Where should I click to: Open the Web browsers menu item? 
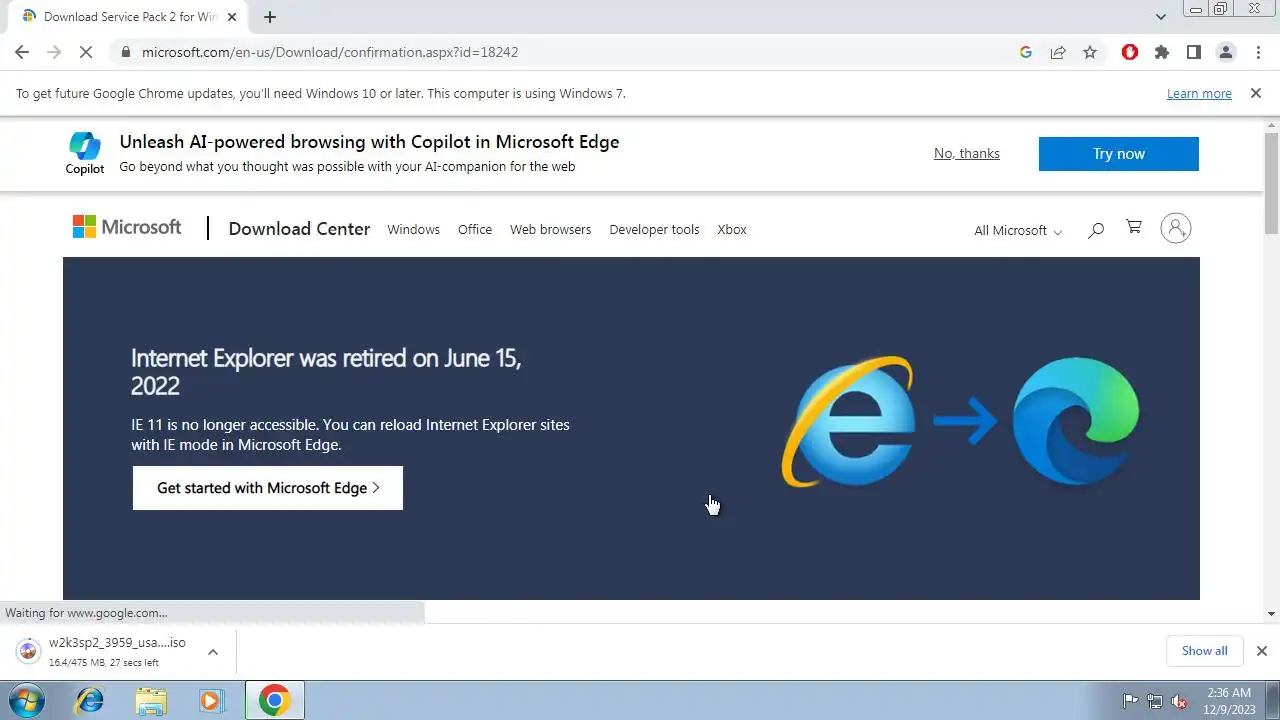click(x=551, y=229)
